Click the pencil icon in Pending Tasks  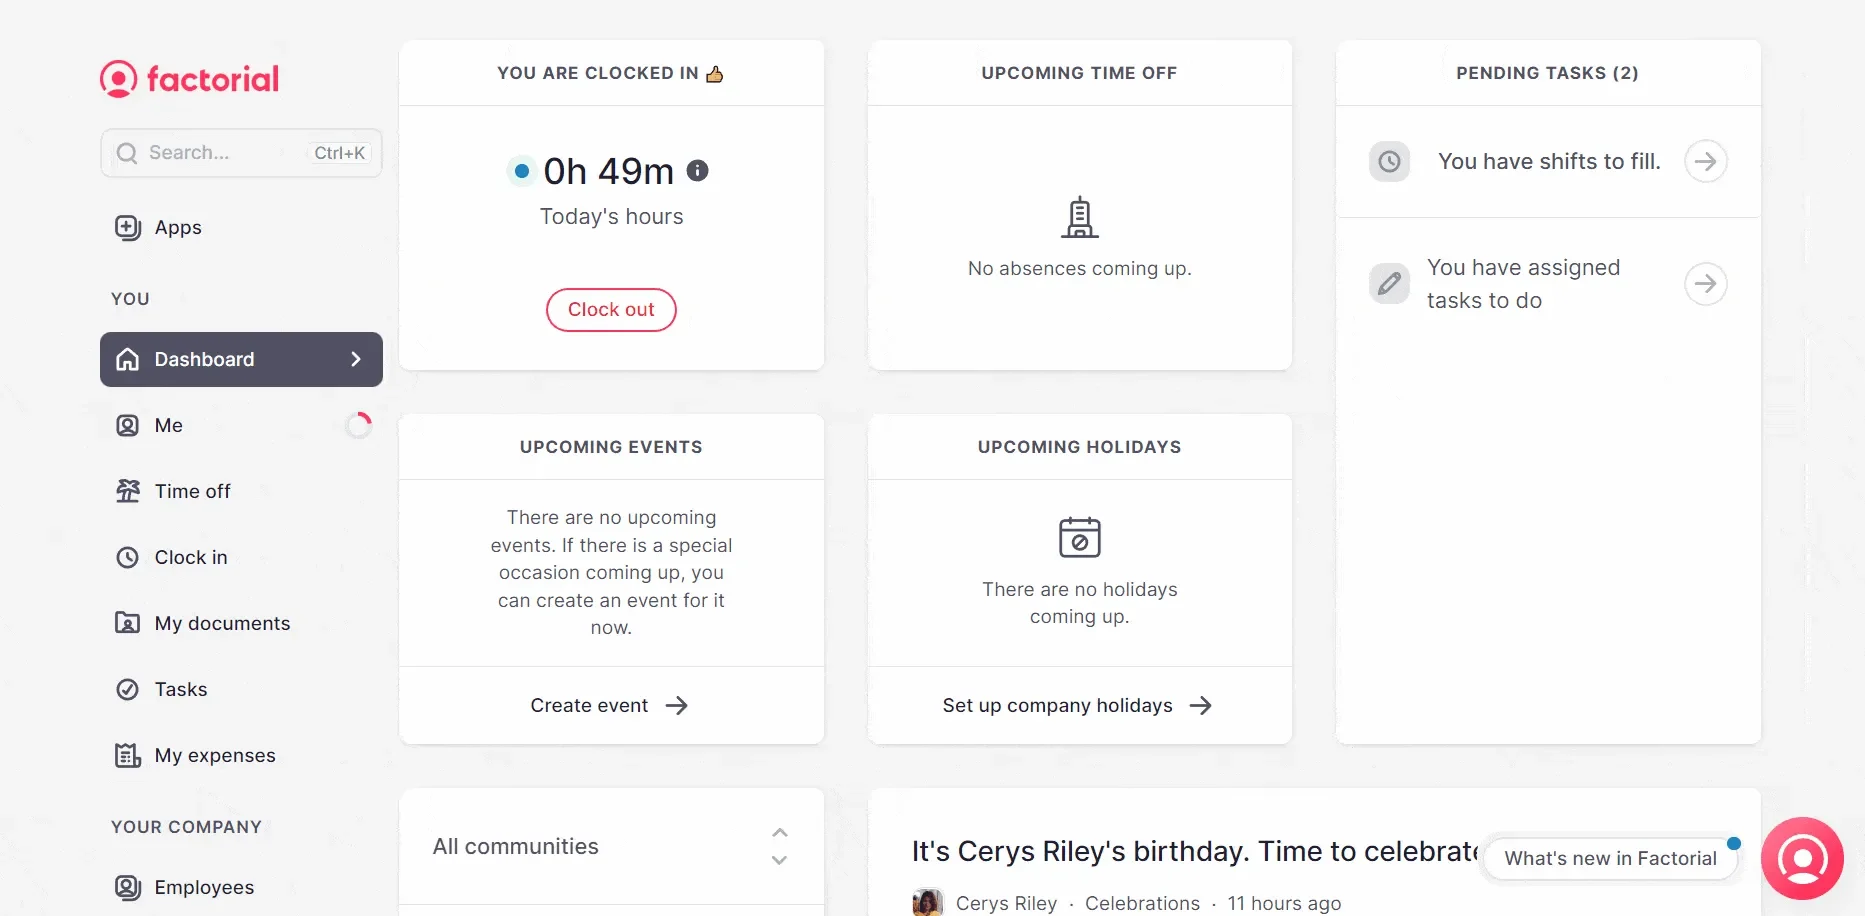1389,283
